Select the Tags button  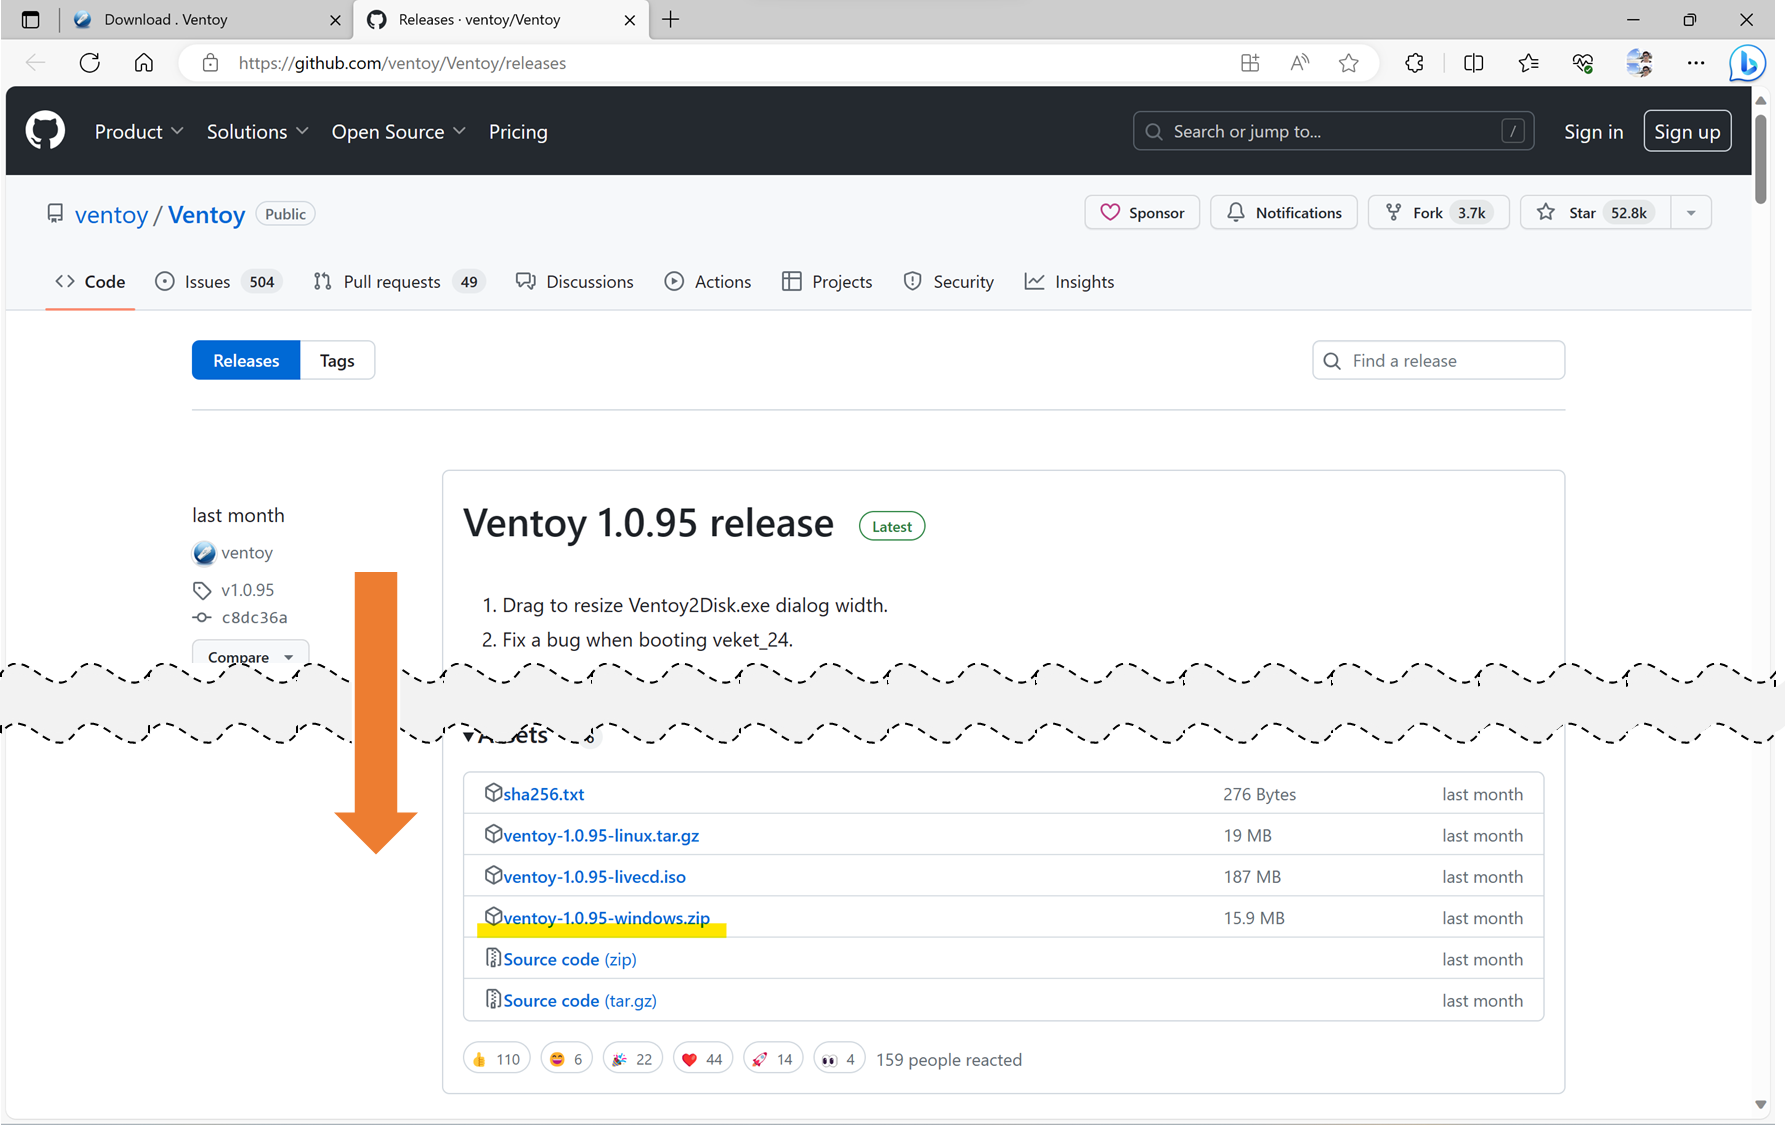point(337,360)
